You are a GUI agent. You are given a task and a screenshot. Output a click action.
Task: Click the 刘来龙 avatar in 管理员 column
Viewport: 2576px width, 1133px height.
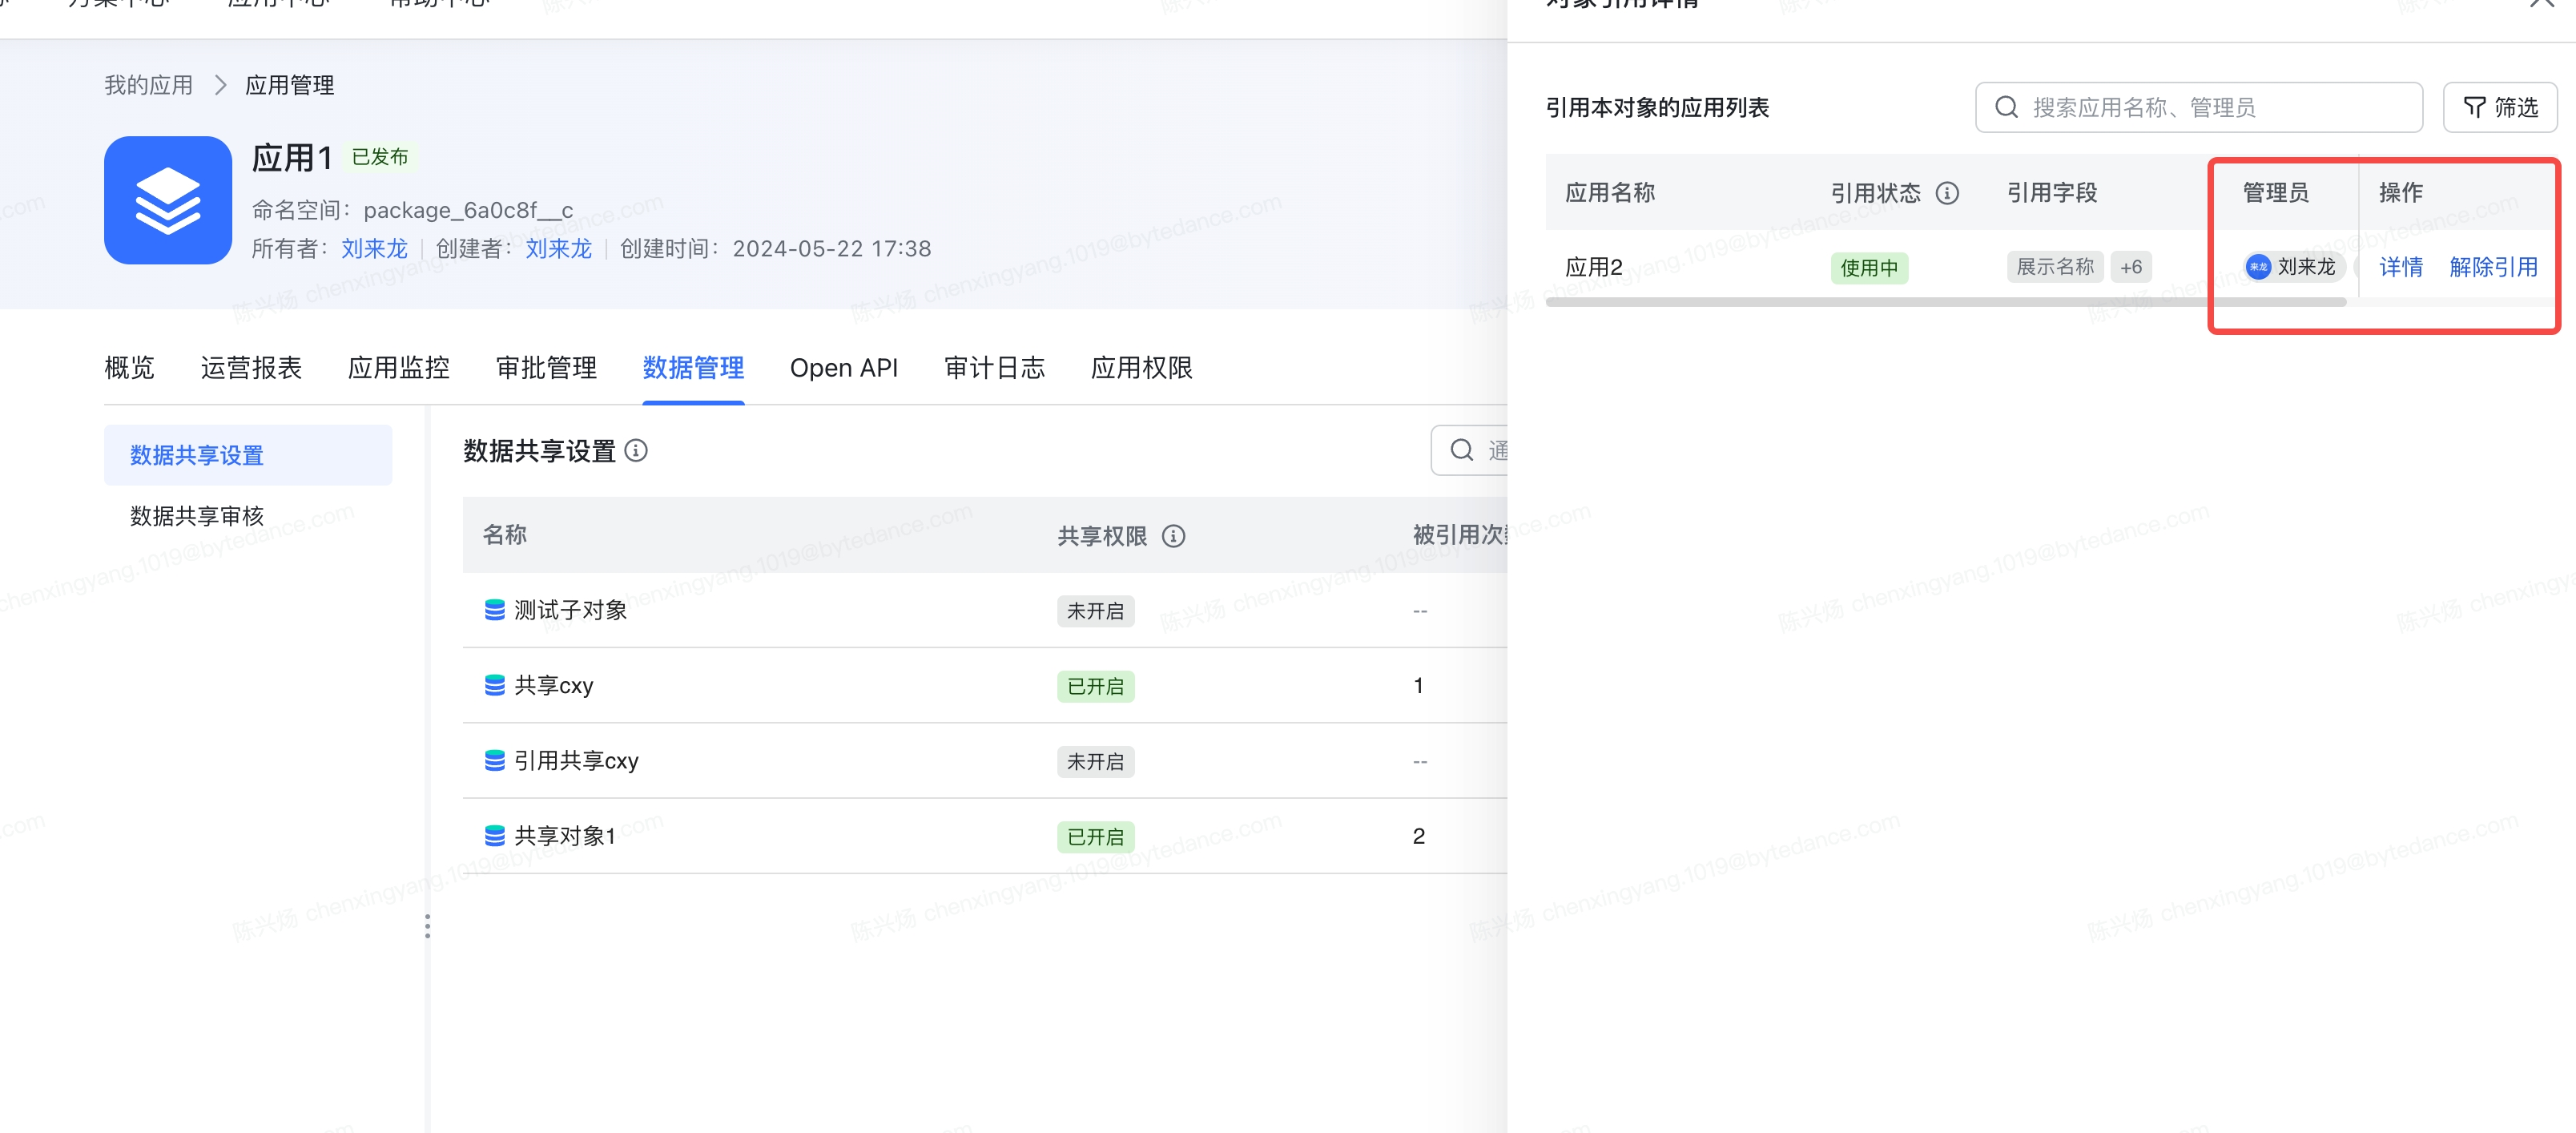point(2258,267)
